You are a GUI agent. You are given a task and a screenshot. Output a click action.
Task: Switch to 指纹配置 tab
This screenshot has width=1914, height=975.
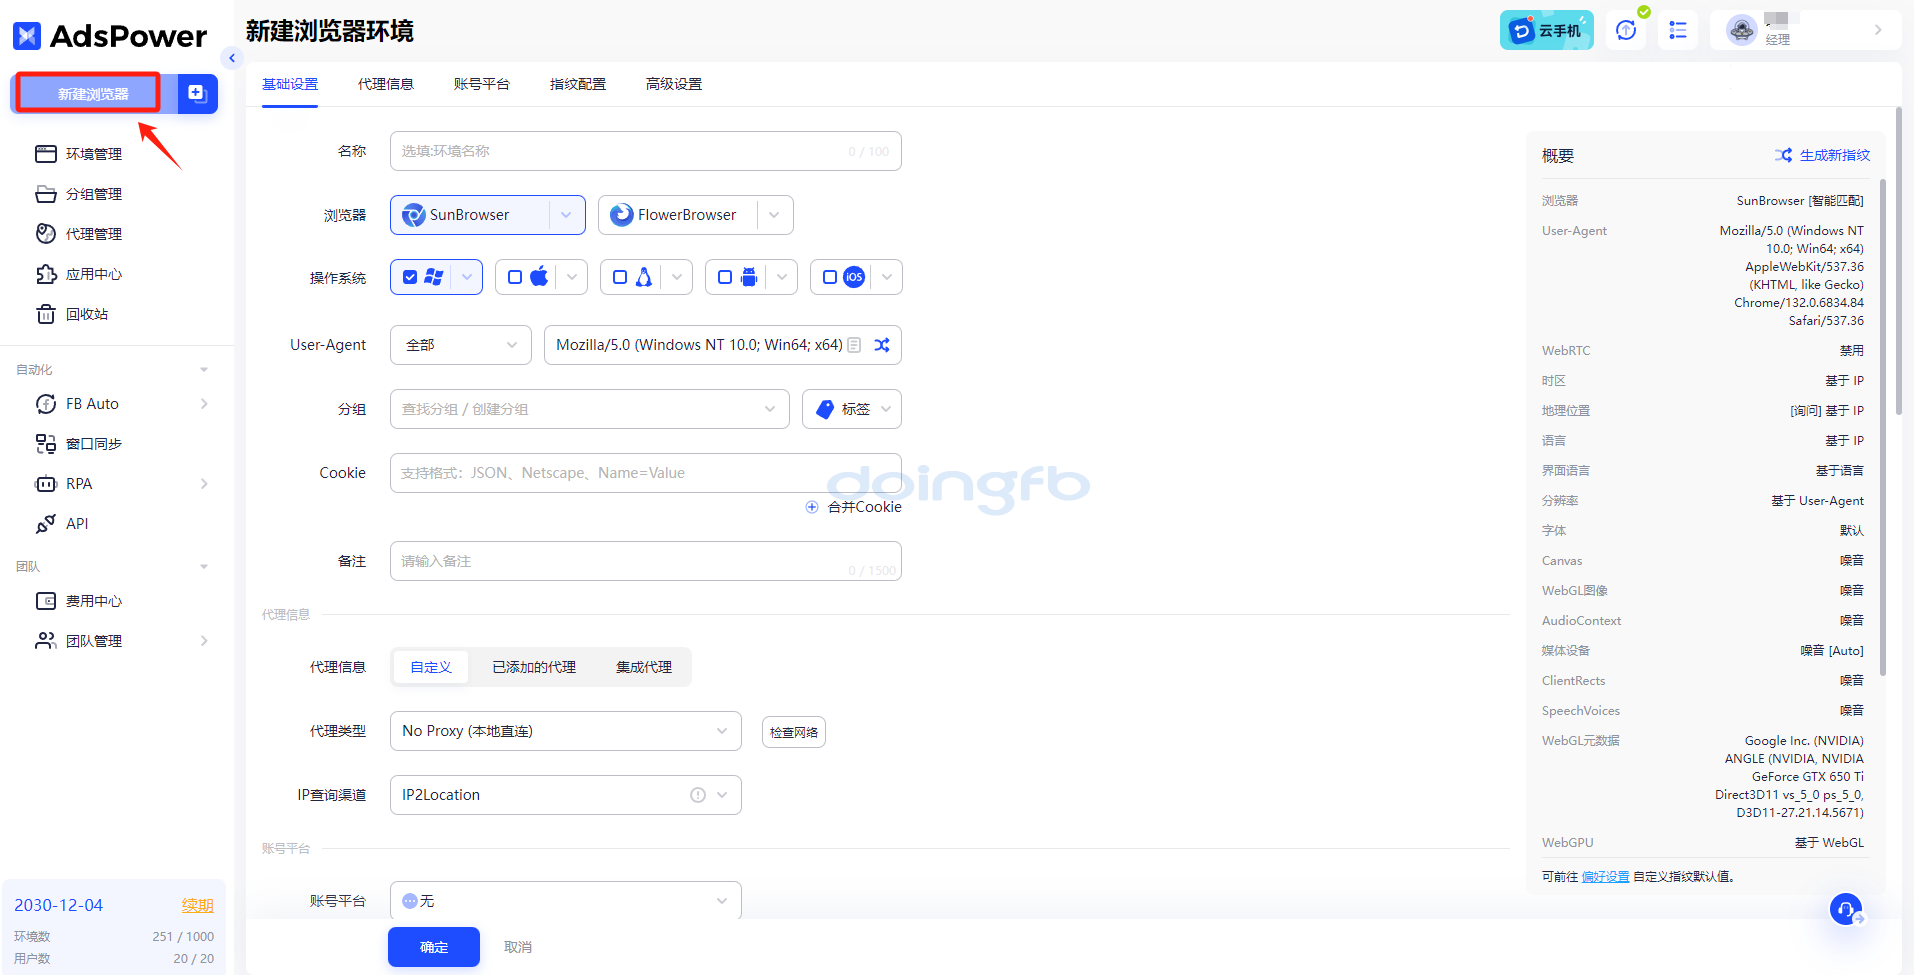tap(578, 84)
